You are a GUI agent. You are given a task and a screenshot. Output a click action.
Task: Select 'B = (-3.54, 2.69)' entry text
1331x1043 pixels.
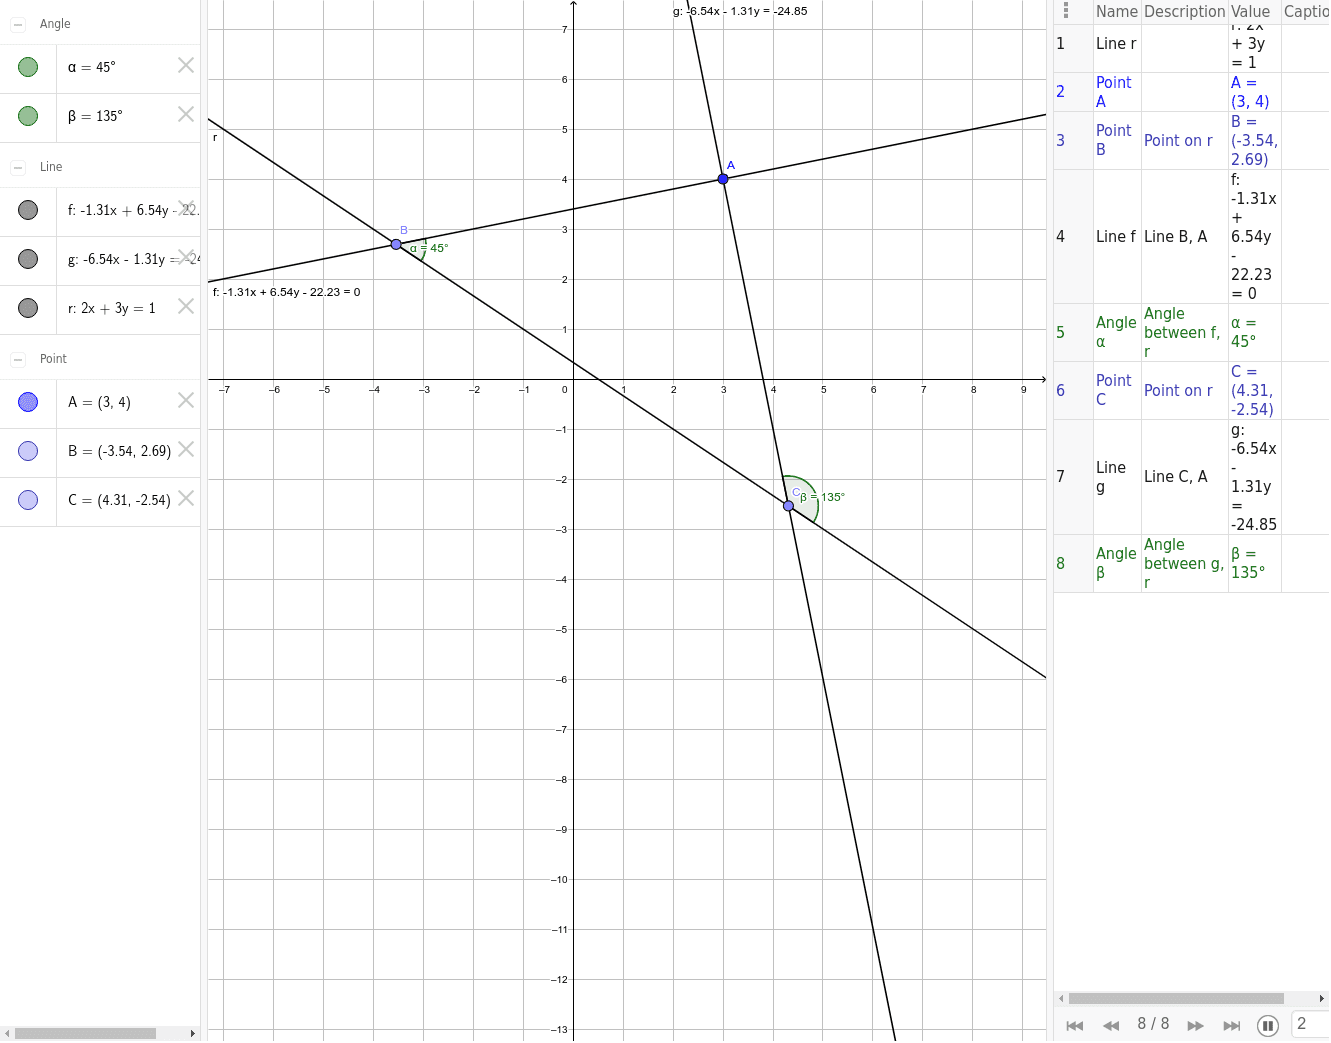coord(119,451)
